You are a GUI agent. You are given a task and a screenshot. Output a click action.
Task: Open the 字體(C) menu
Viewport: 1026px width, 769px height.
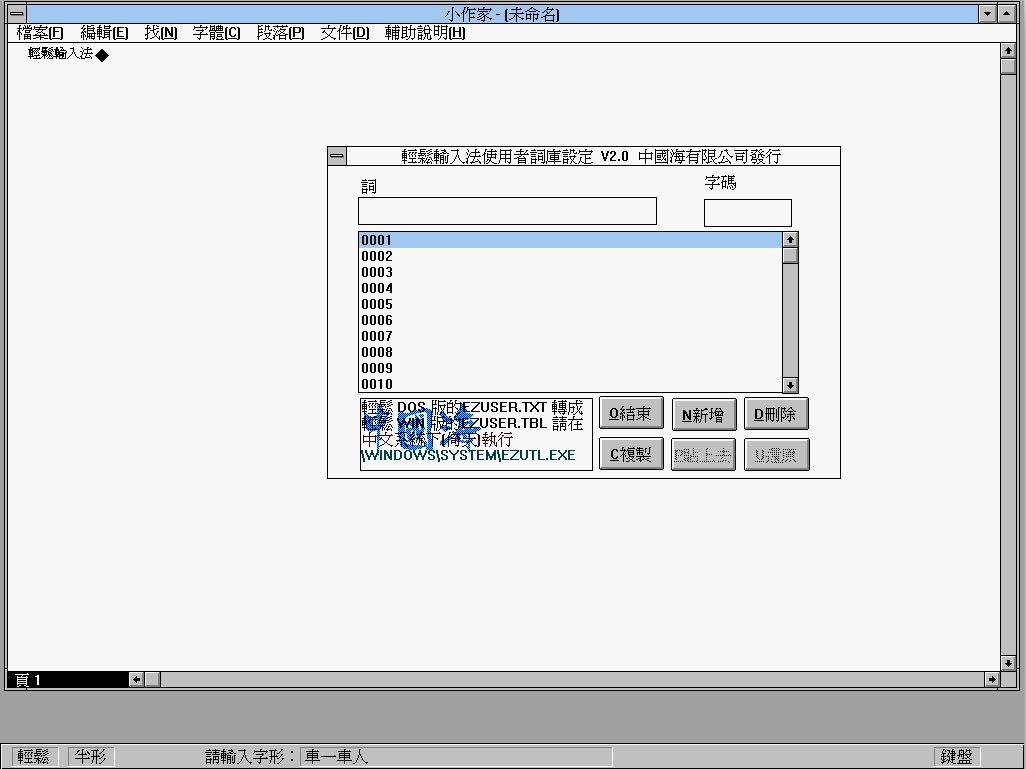click(216, 33)
